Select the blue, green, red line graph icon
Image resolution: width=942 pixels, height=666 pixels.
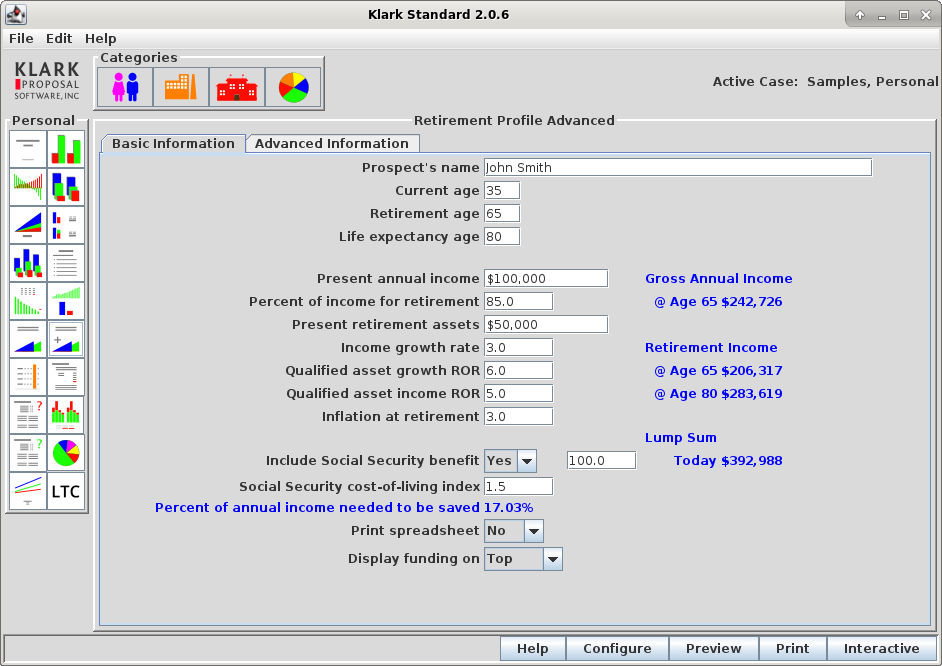click(x=28, y=491)
